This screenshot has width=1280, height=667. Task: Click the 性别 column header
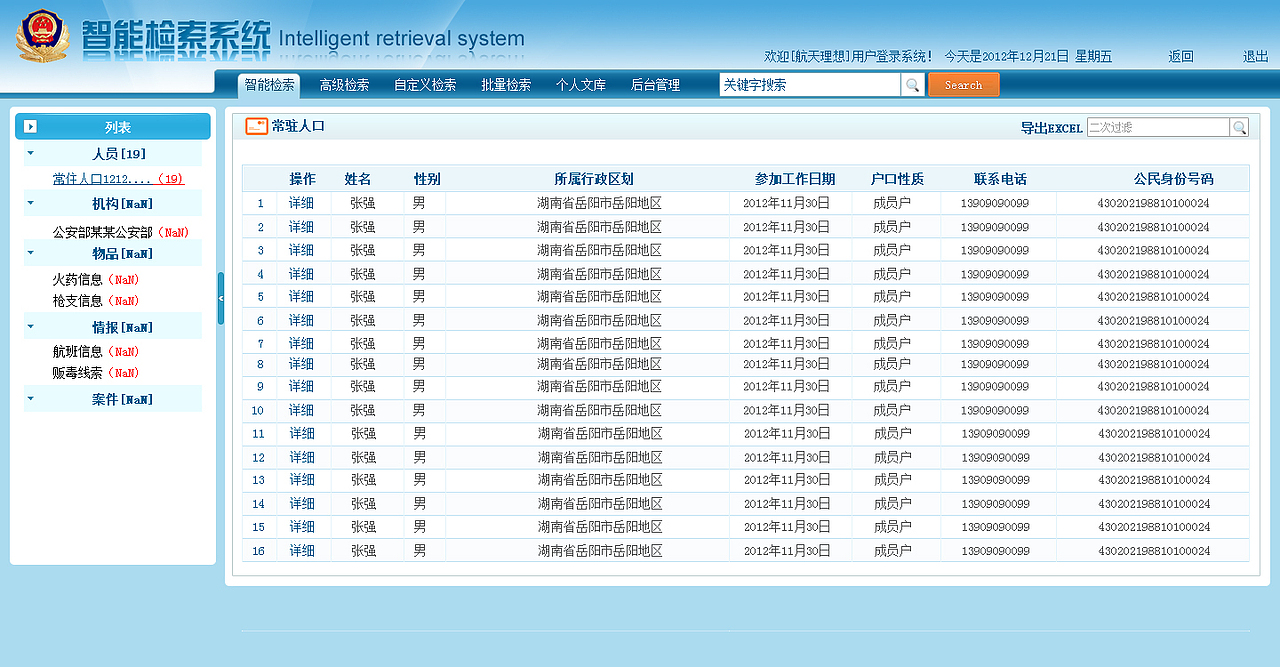pyautogui.click(x=427, y=179)
